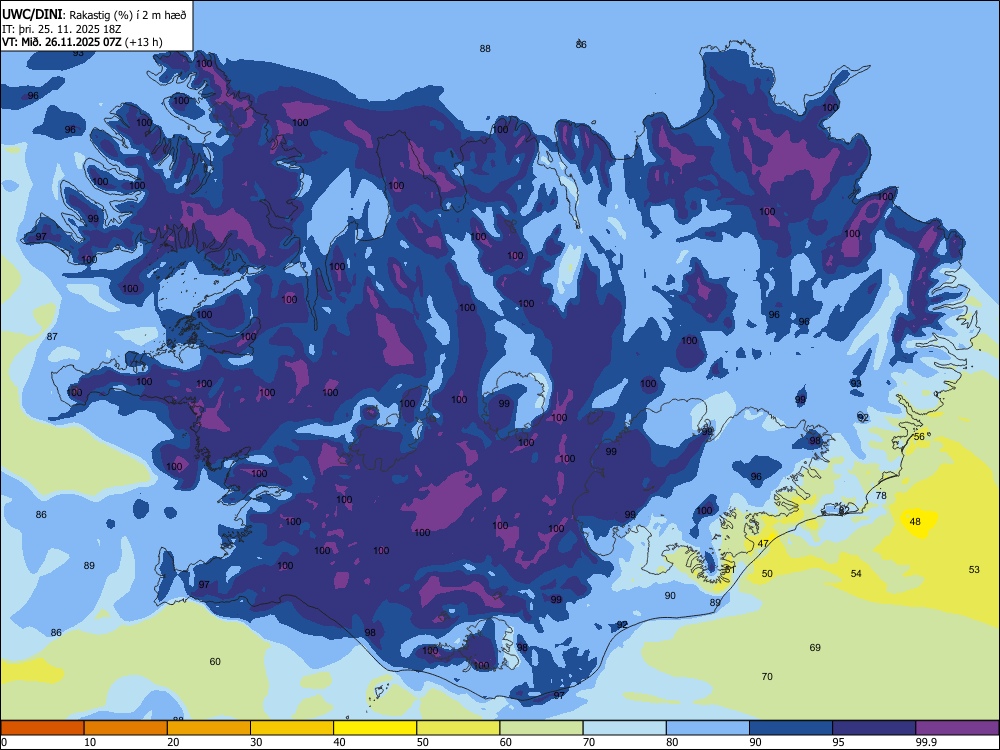Image resolution: width=1000 pixels, height=750 pixels.
Task: Select the purple above-99.9 legend swatch
Action: click(957, 728)
